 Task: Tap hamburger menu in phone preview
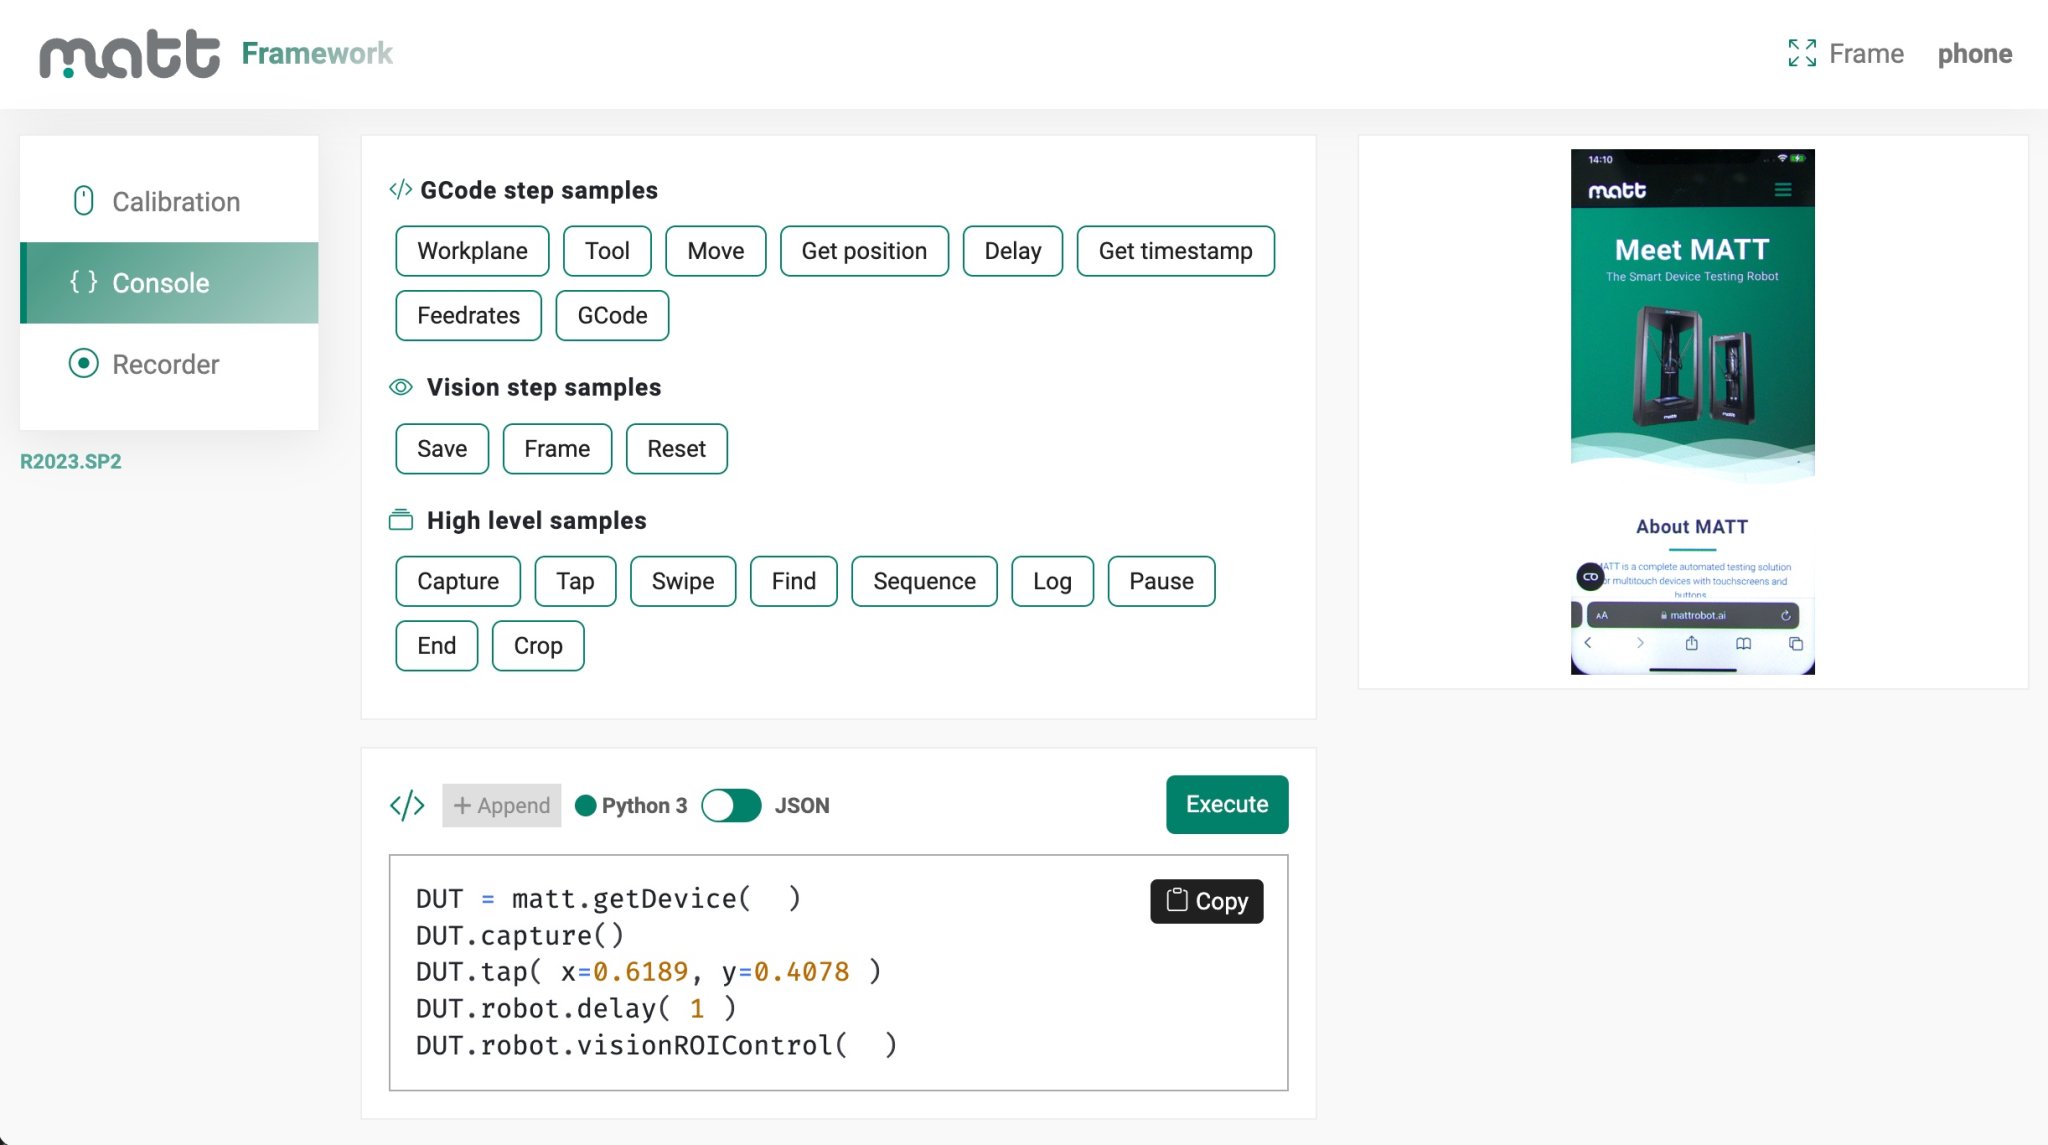[1783, 190]
